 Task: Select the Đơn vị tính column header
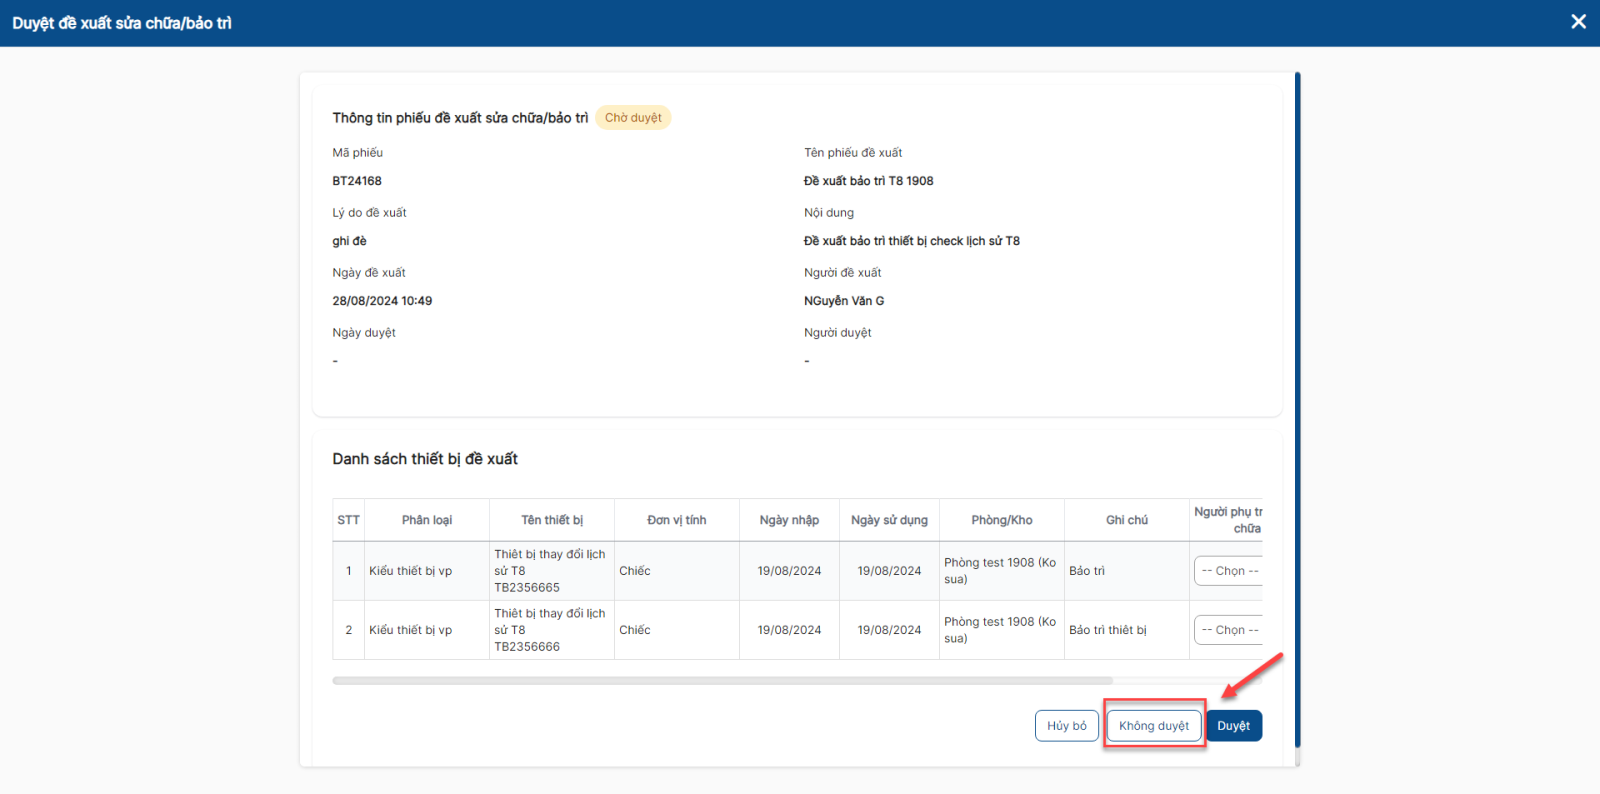[677, 520]
